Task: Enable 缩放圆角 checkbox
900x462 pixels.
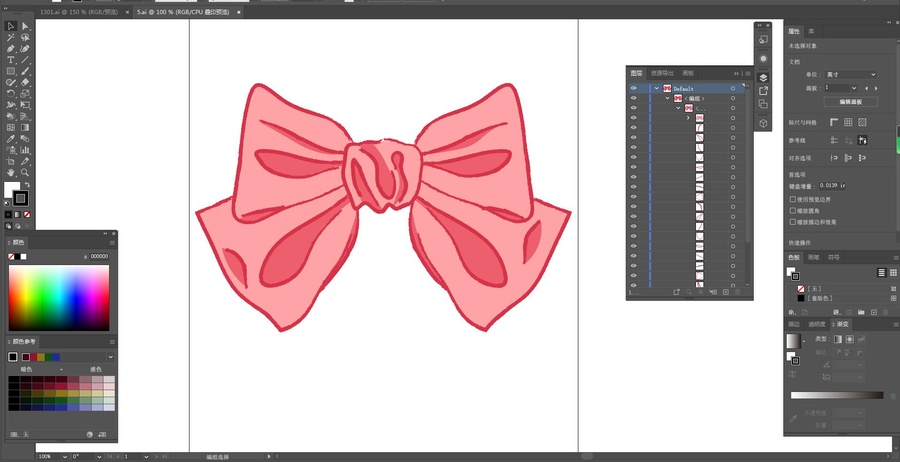Action: pos(793,211)
